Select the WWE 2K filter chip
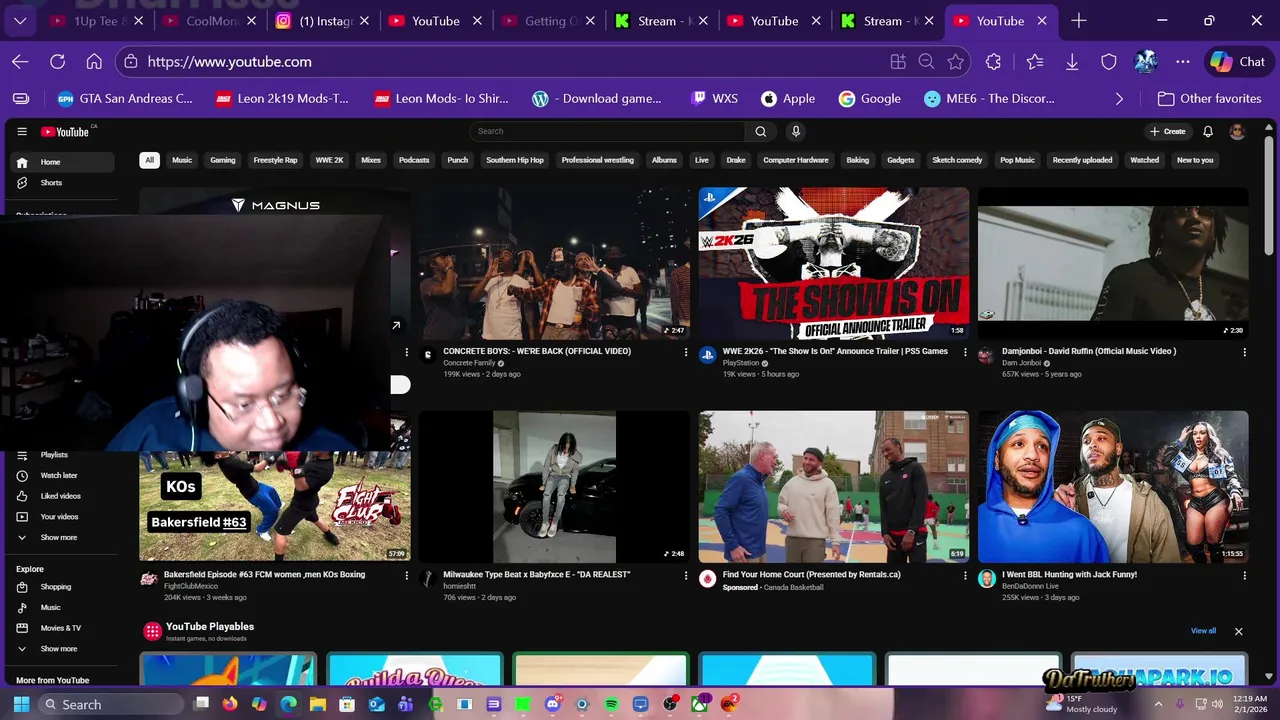This screenshot has height=720, width=1280. (x=329, y=160)
